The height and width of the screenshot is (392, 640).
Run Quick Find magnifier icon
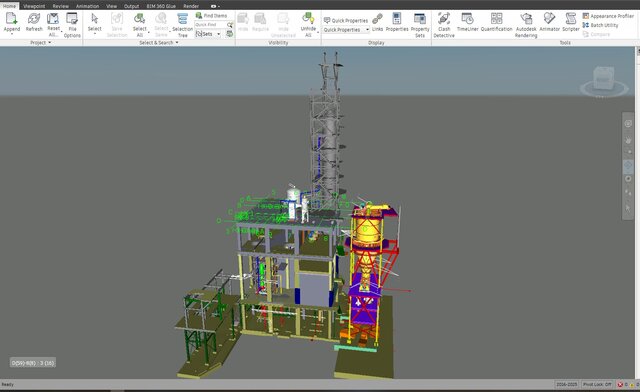[230, 25]
